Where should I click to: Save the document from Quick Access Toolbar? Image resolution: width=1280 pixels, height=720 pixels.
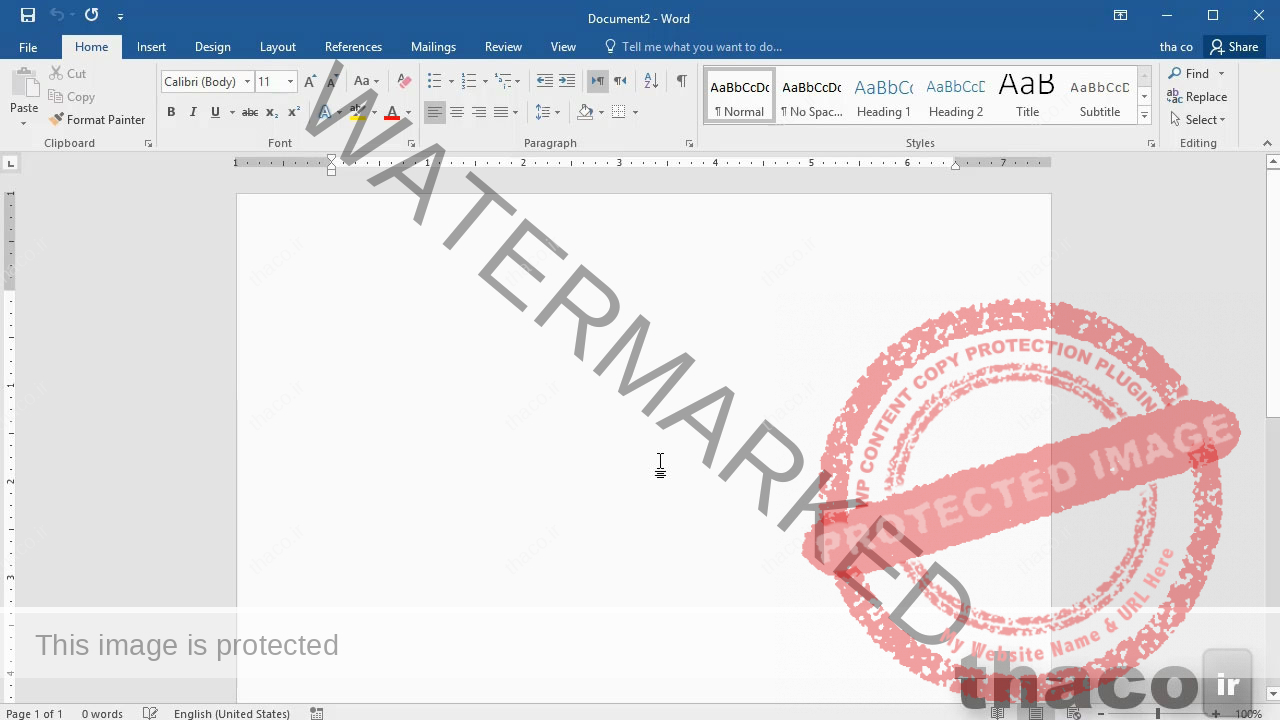(x=28, y=15)
